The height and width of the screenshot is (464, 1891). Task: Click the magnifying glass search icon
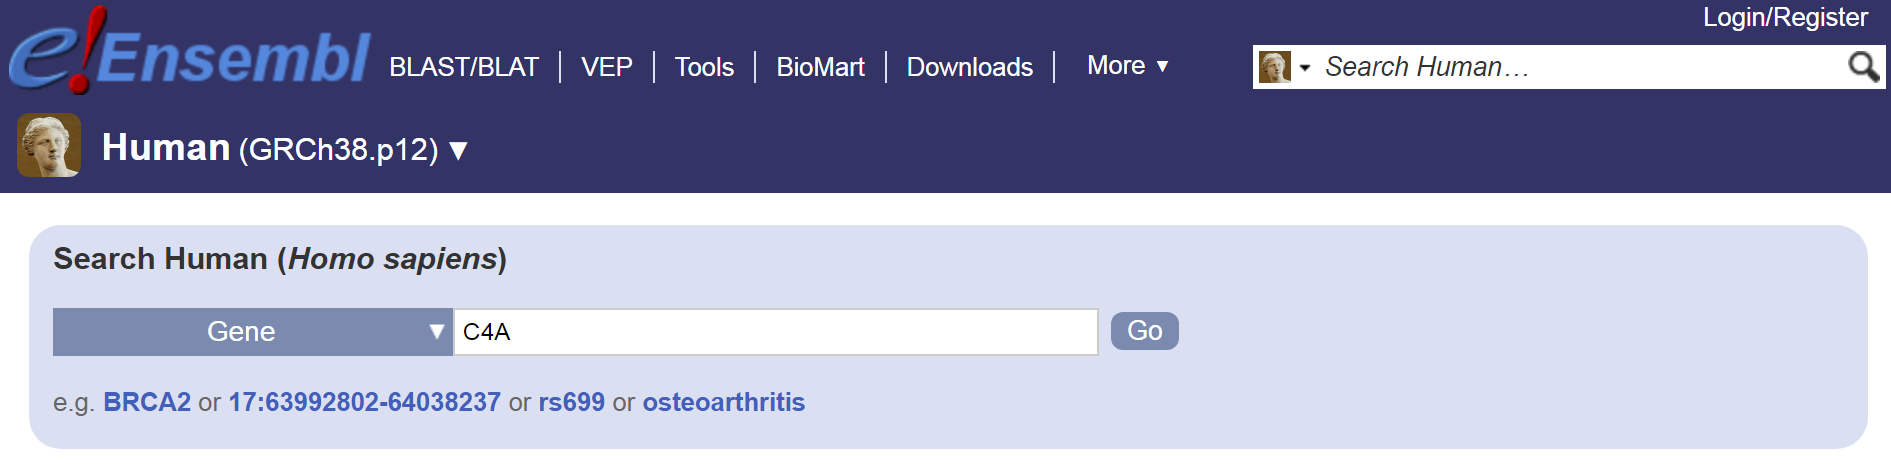(1862, 67)
